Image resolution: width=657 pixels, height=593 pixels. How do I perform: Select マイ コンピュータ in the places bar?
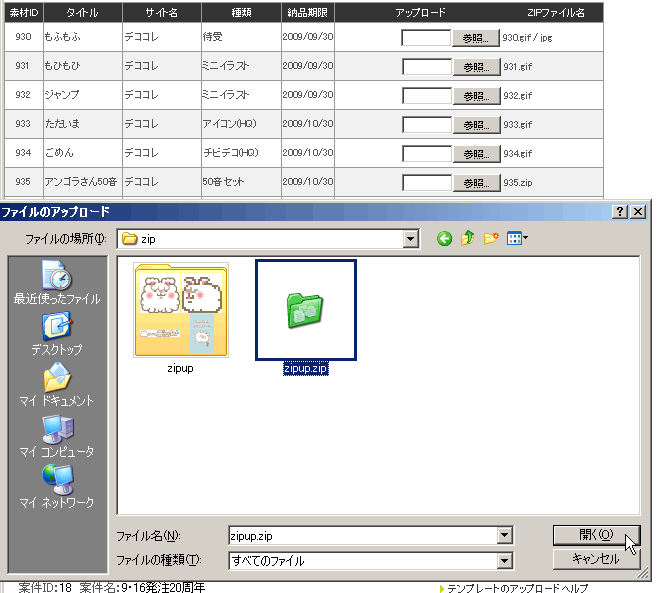56,436
